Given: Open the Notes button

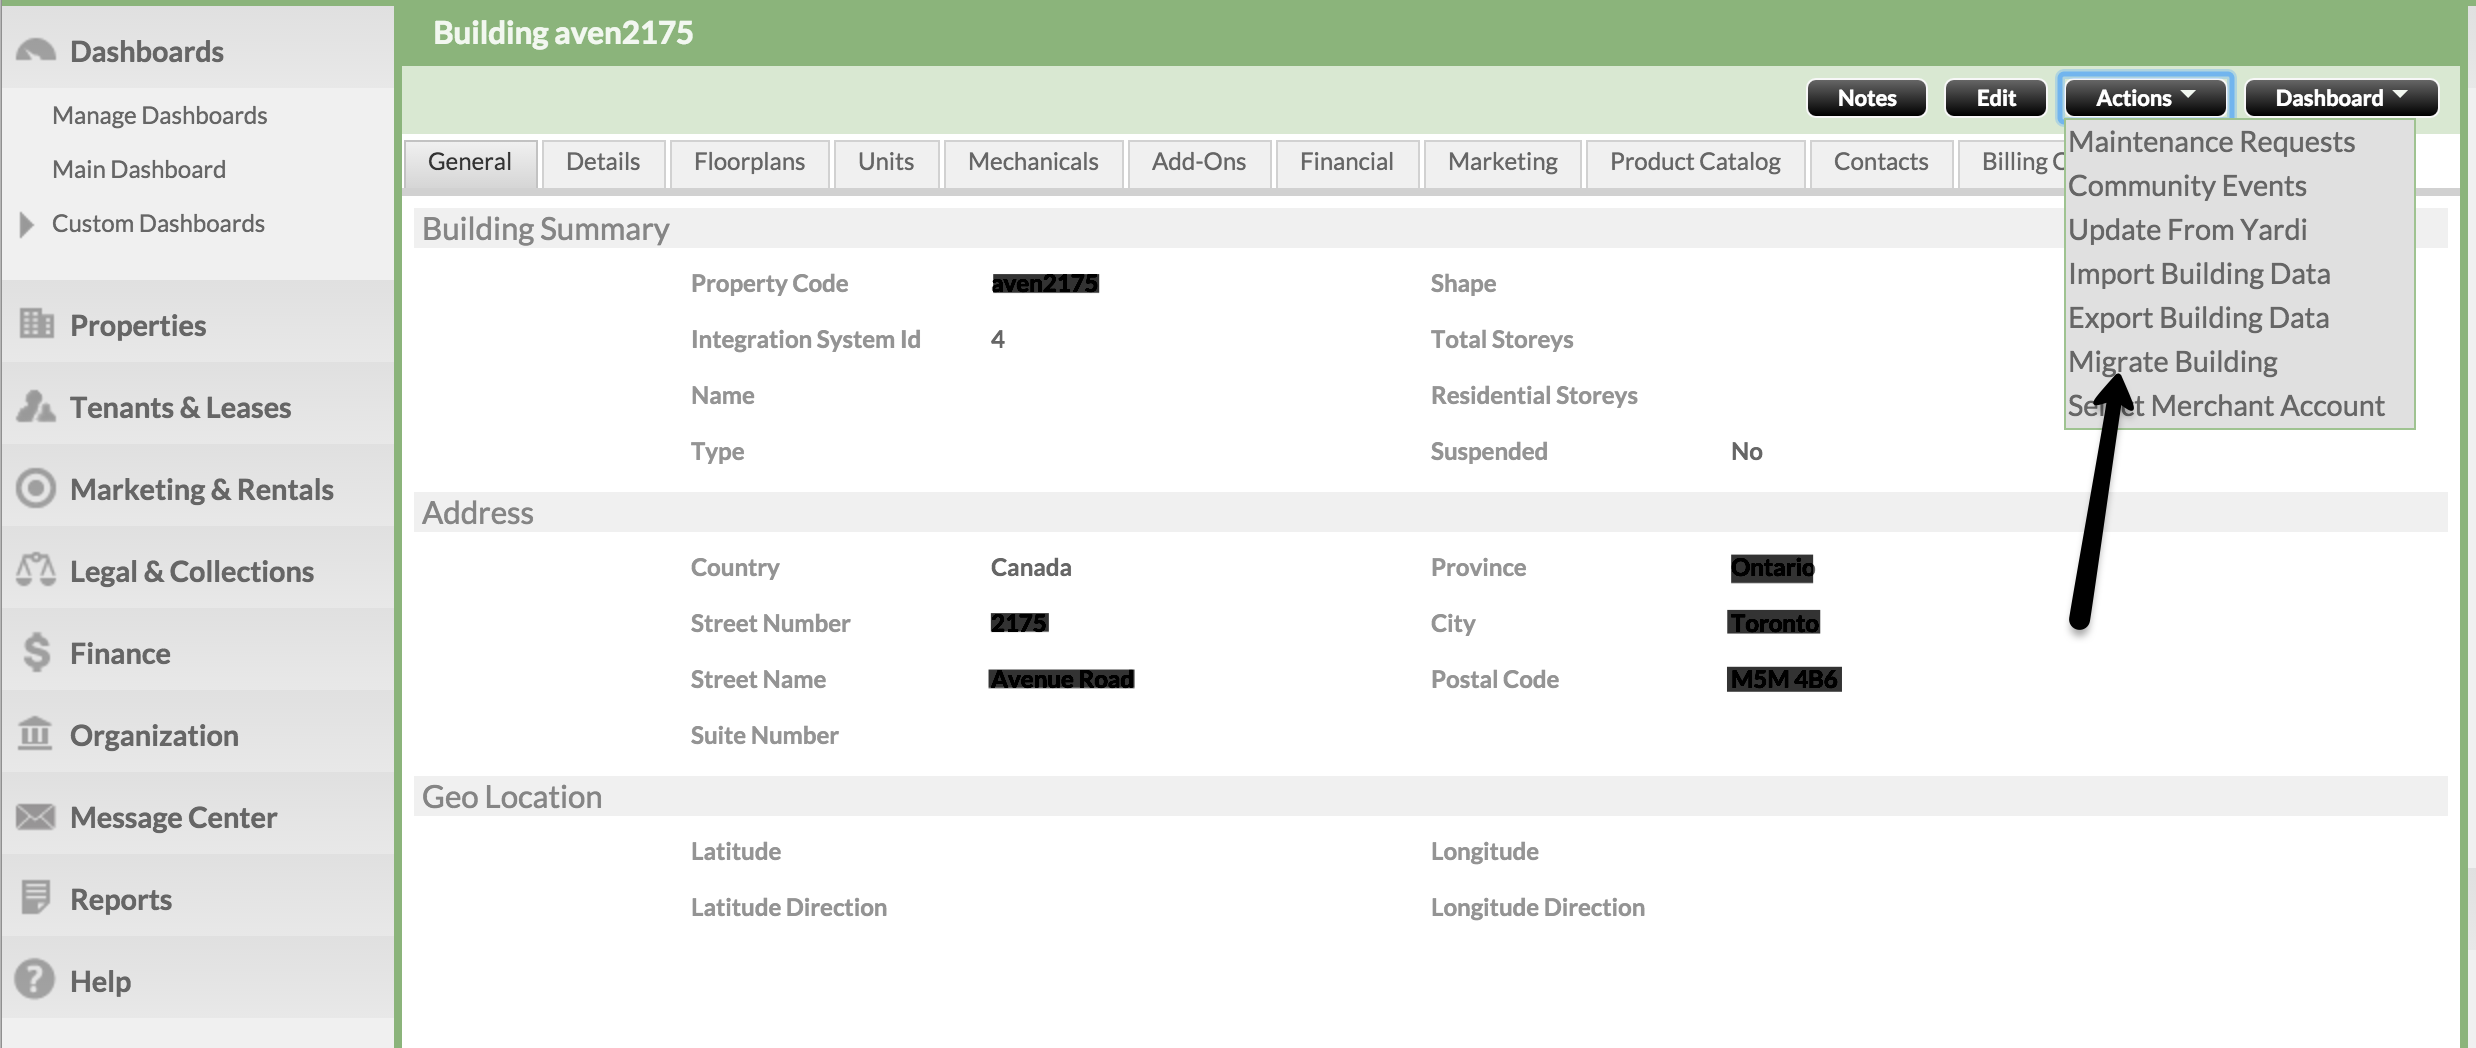Looking at the screenshot, I should [x=1866, y=98].
